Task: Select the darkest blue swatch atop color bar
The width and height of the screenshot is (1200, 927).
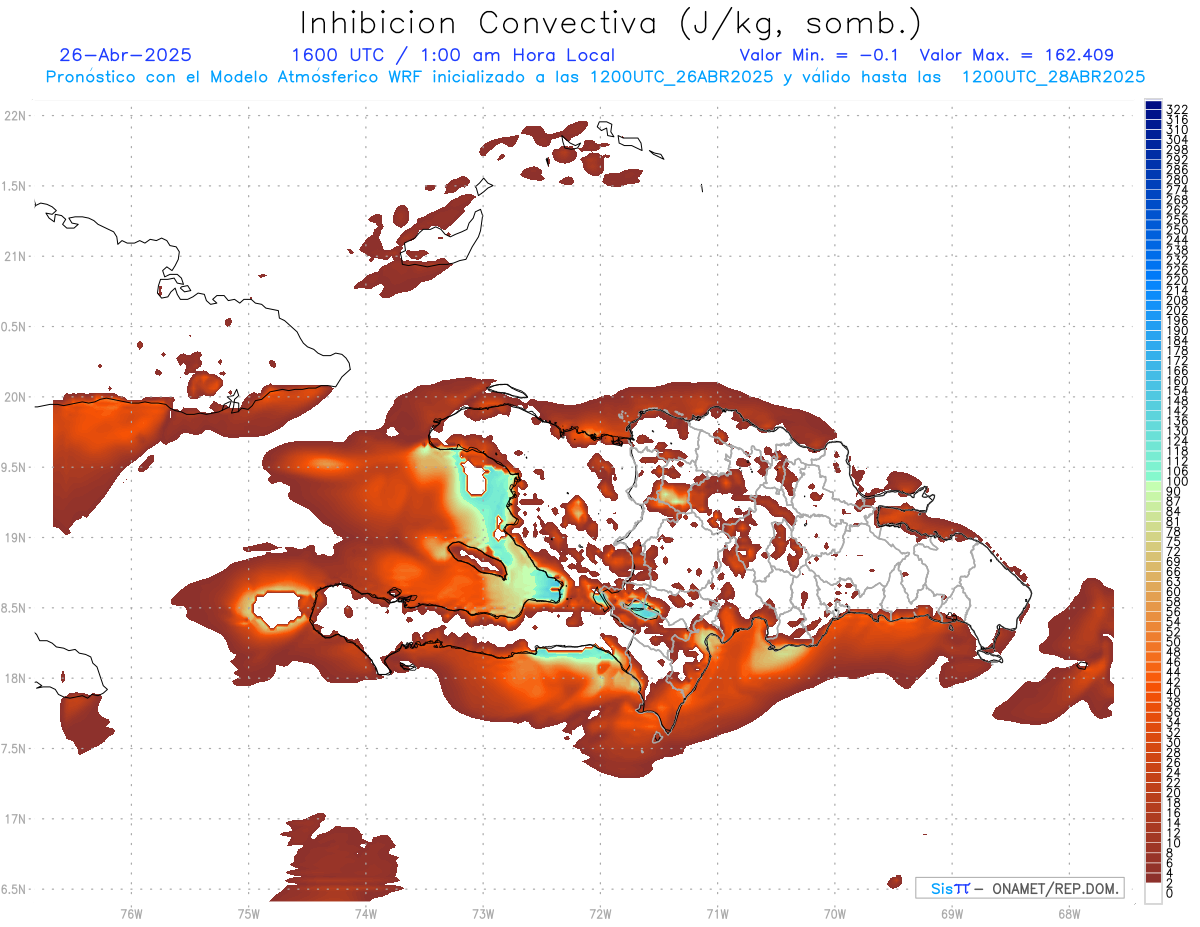Action: (x=1153, y=105)
